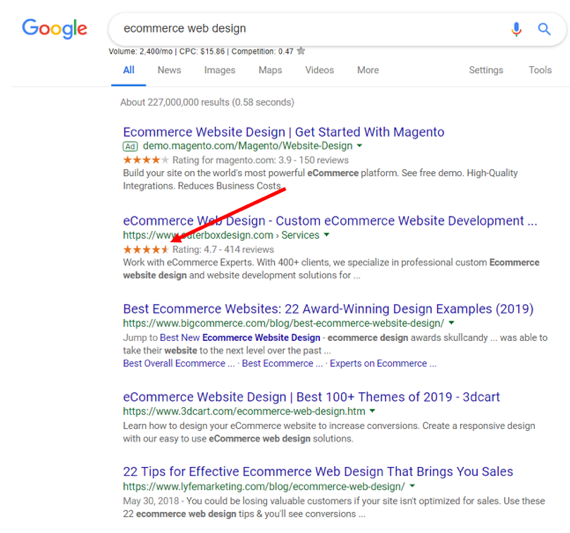
Task: Click 'Volume: 2,400/mo' keyword stats text
Action: (x=140, y=51)
